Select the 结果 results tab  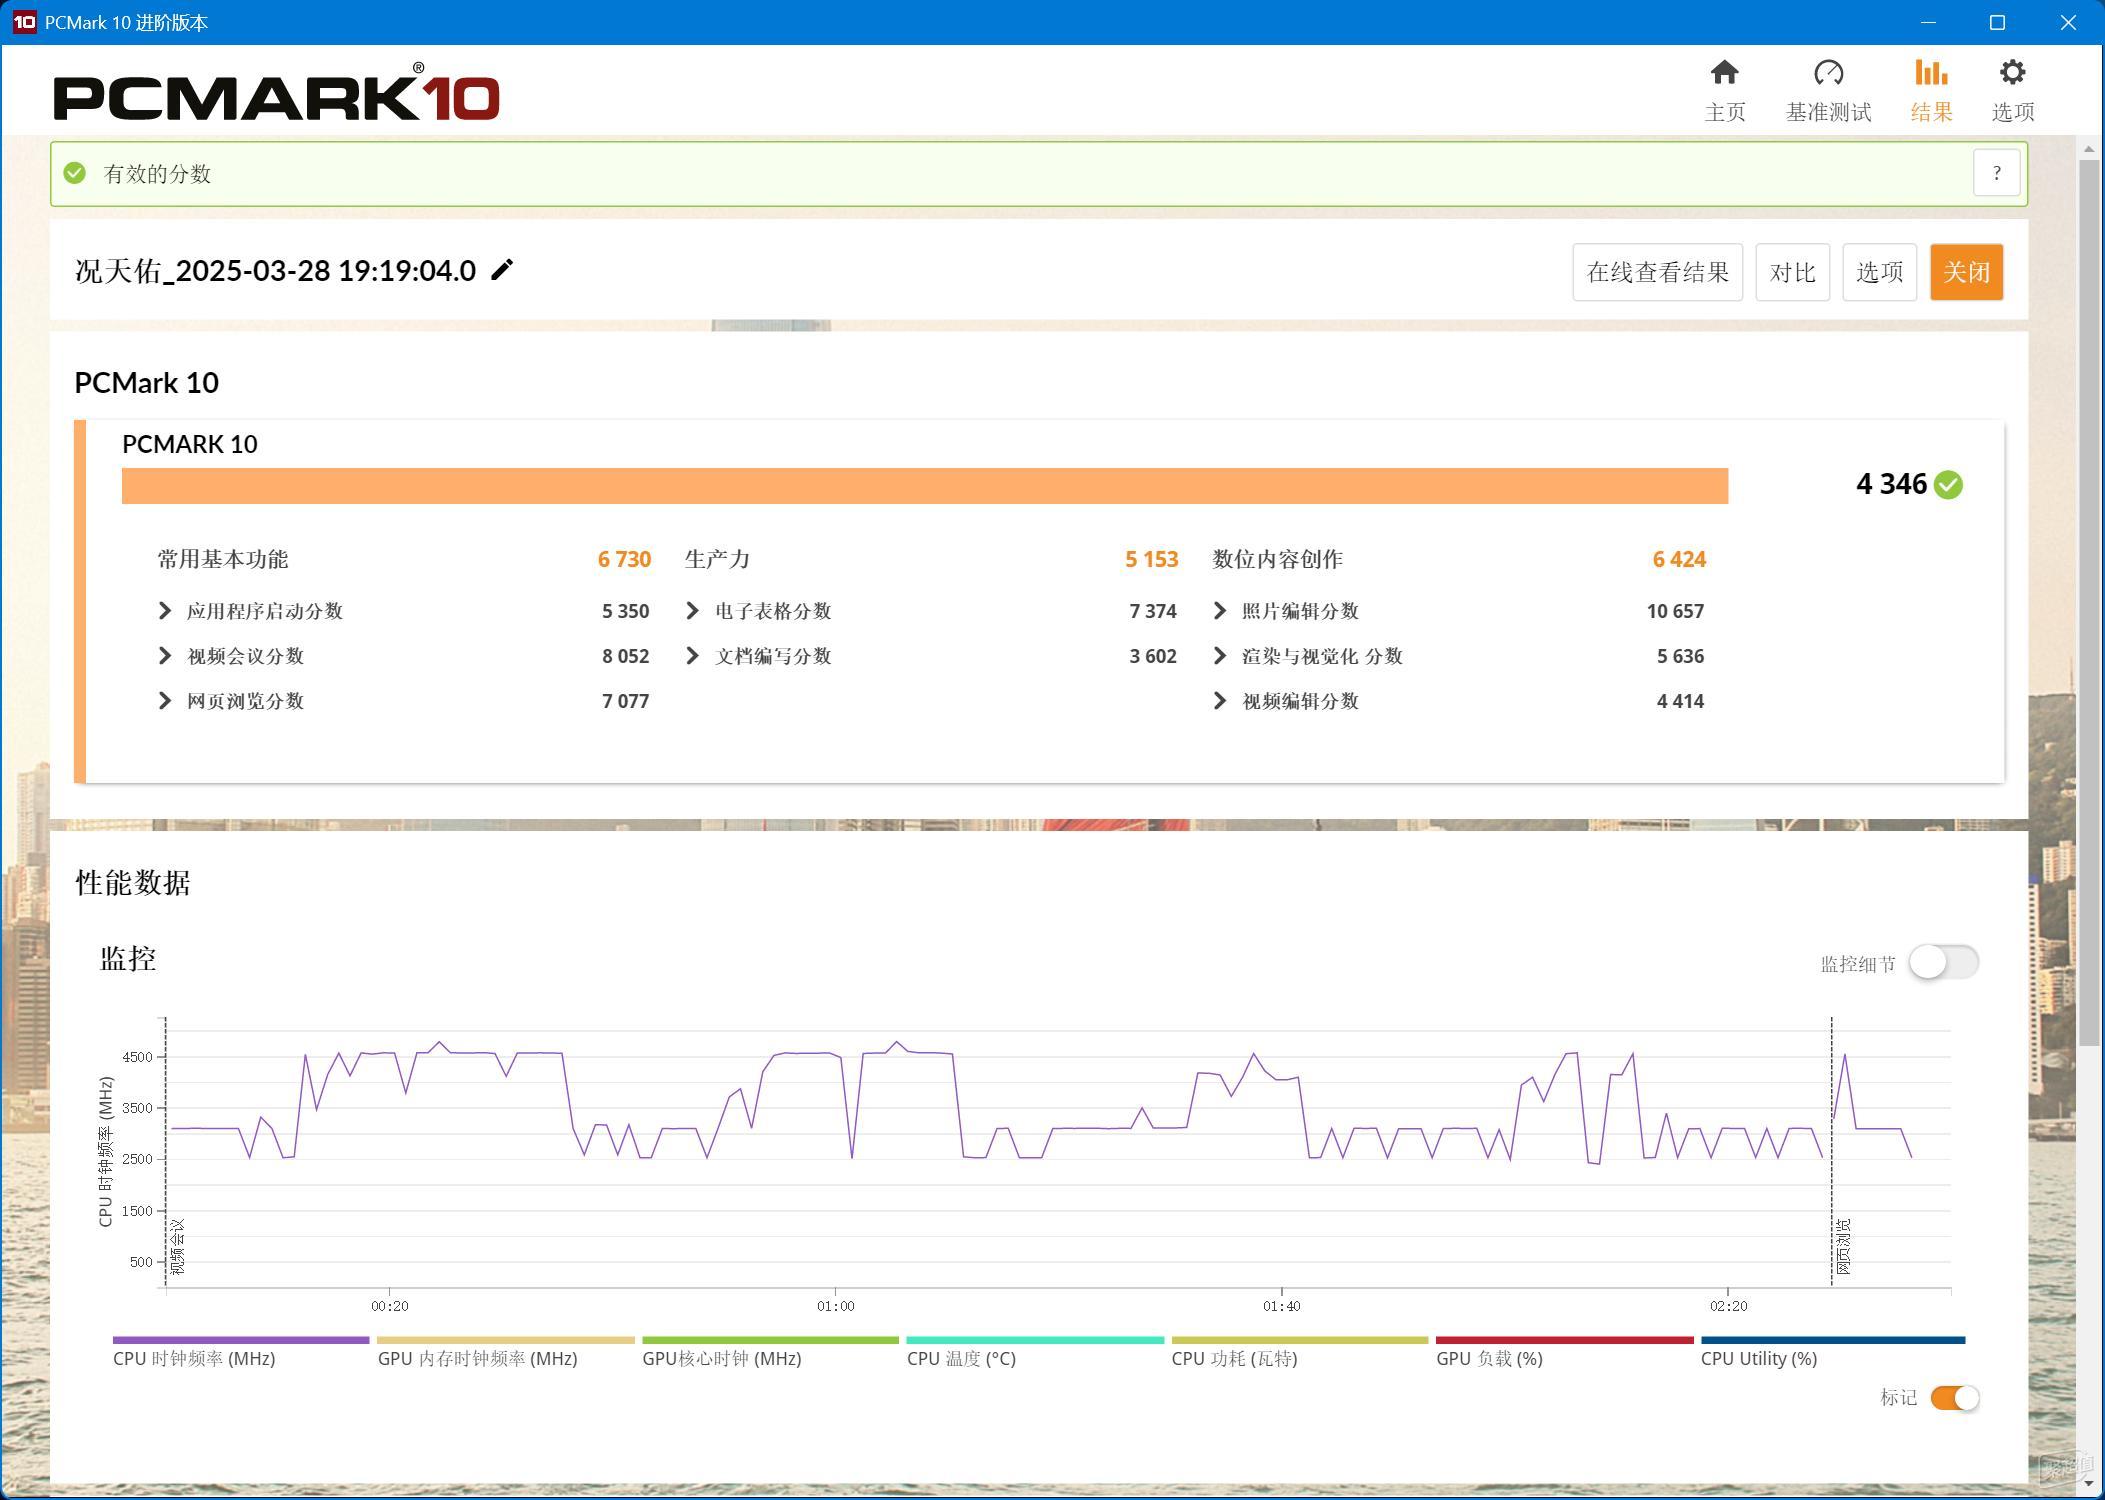[1931, 90]
